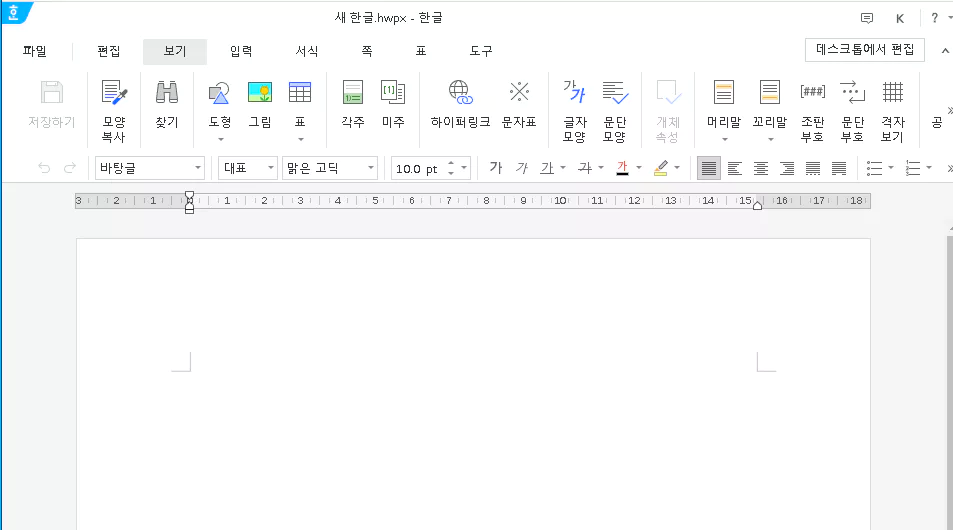Expand underline style dropdown arrow
953x530 pixels.
coord(563,168)
